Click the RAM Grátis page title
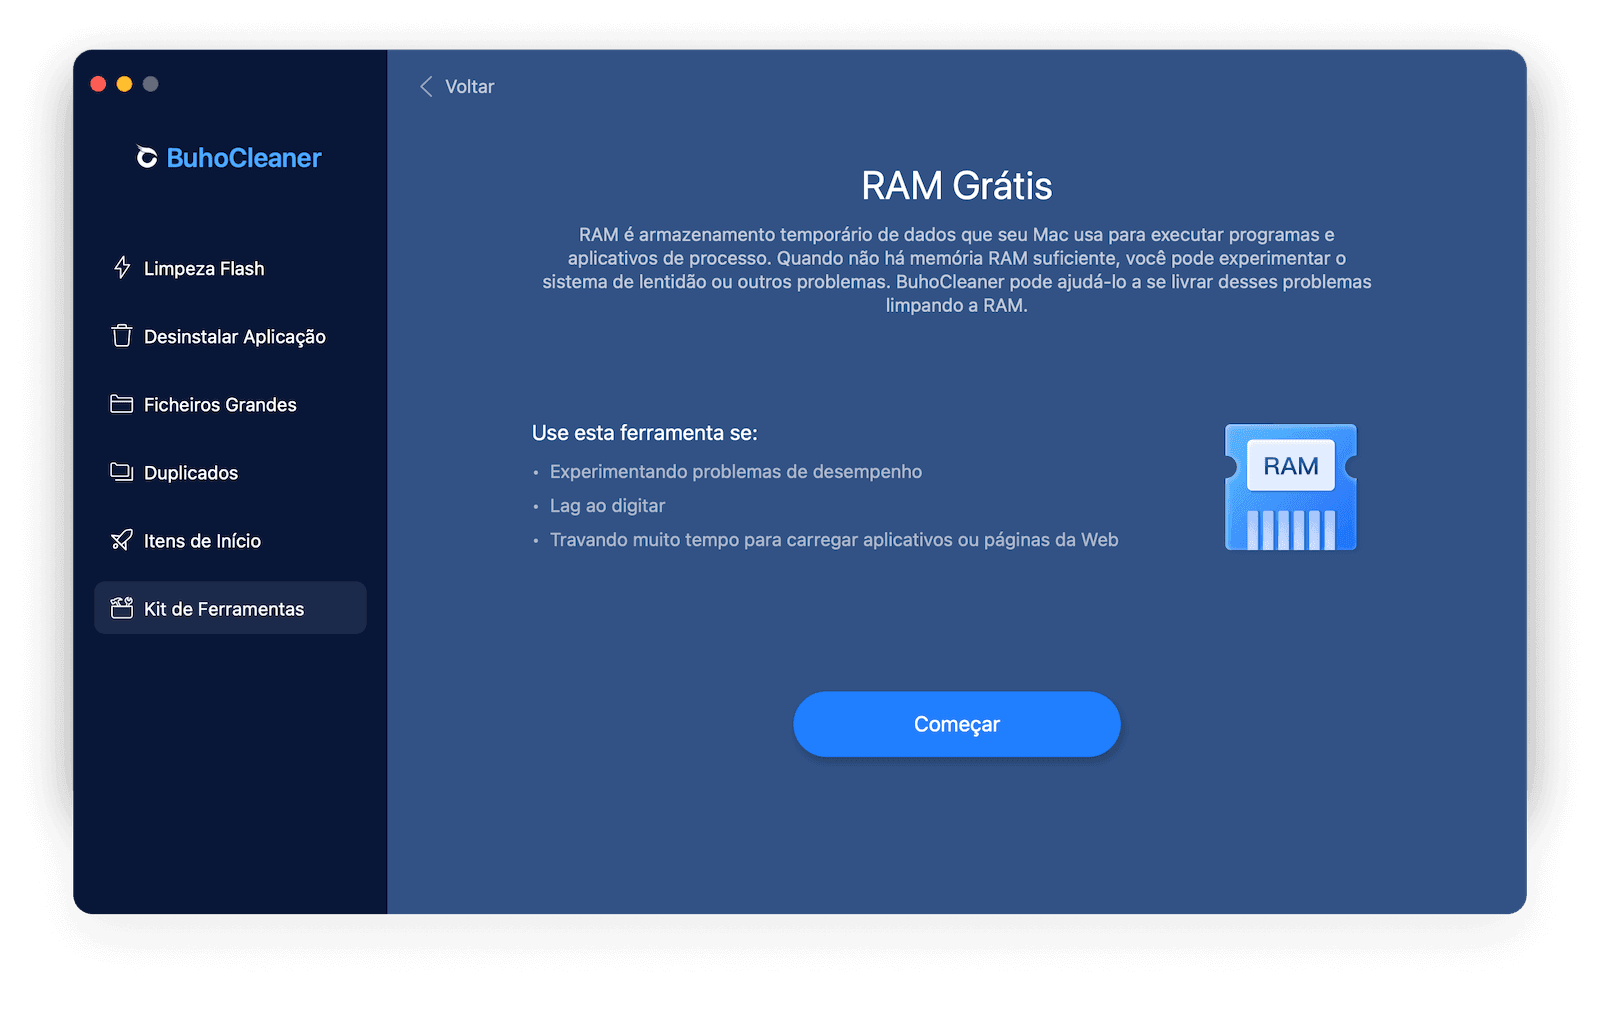The width and height of the screenshot is (1600, 1011). 957,184
